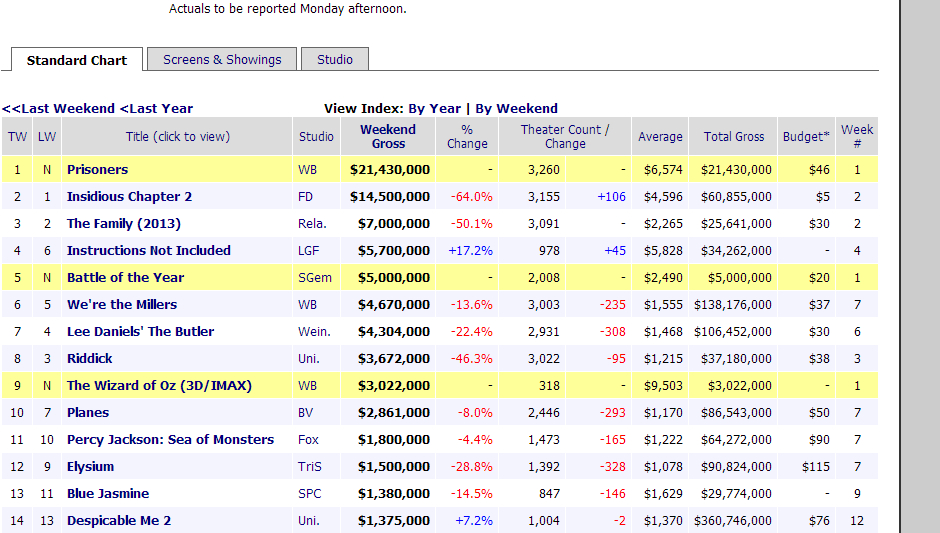The height and width of the screenshot is (533, 940).
Task: View index By Weekend
Action: tap(516, 109)
